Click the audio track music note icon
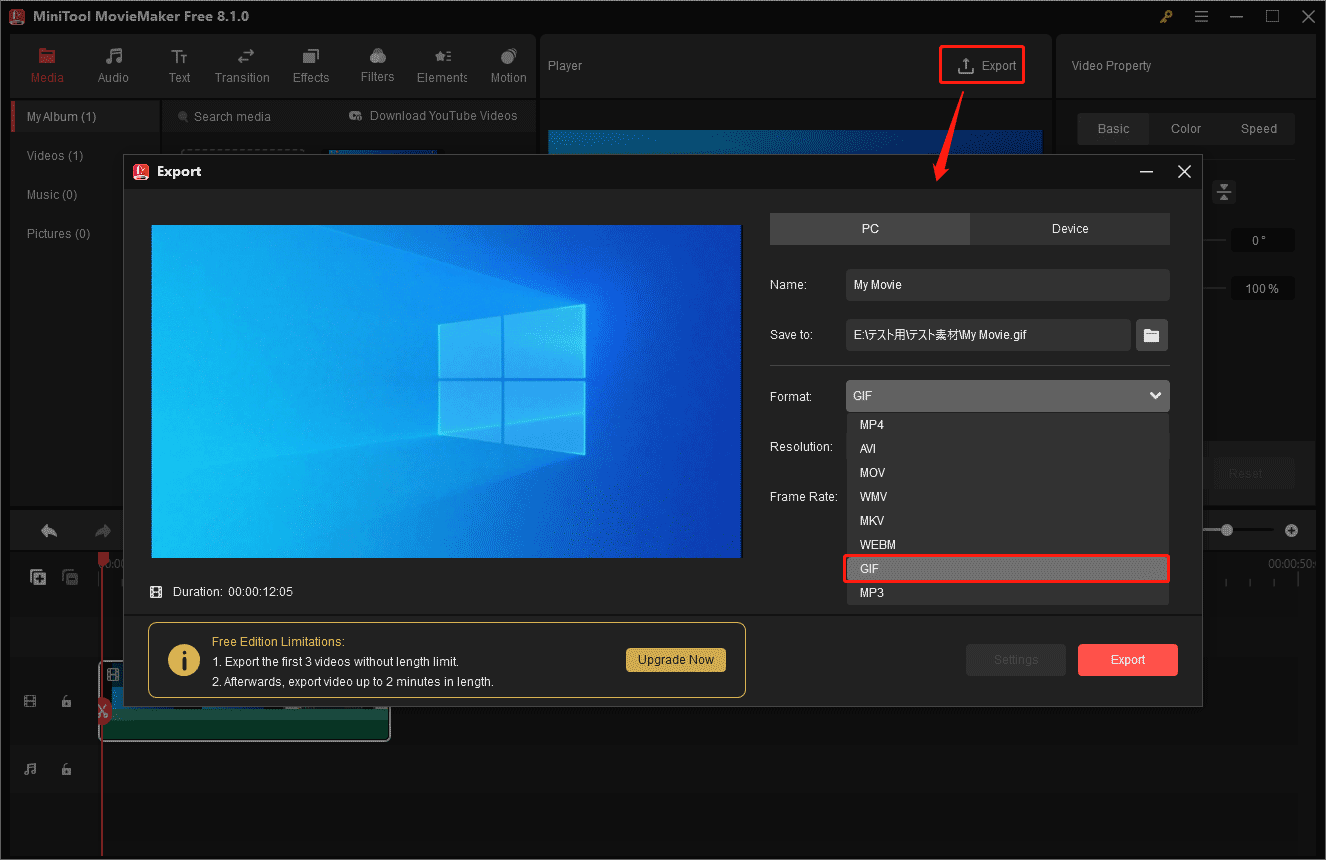1326x860 pixels. pos(30,769)
